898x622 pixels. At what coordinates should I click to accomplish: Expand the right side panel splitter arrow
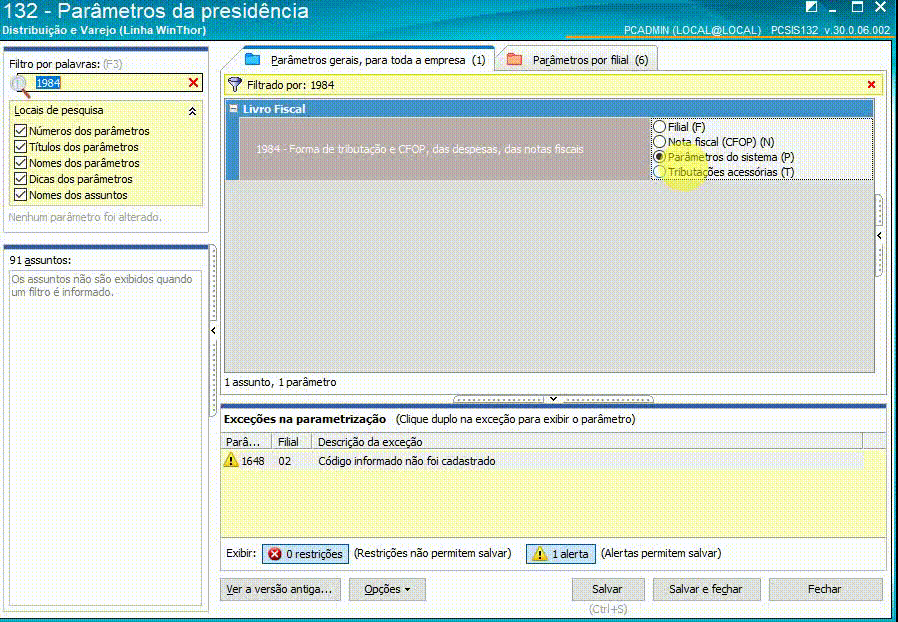point(879,235)
